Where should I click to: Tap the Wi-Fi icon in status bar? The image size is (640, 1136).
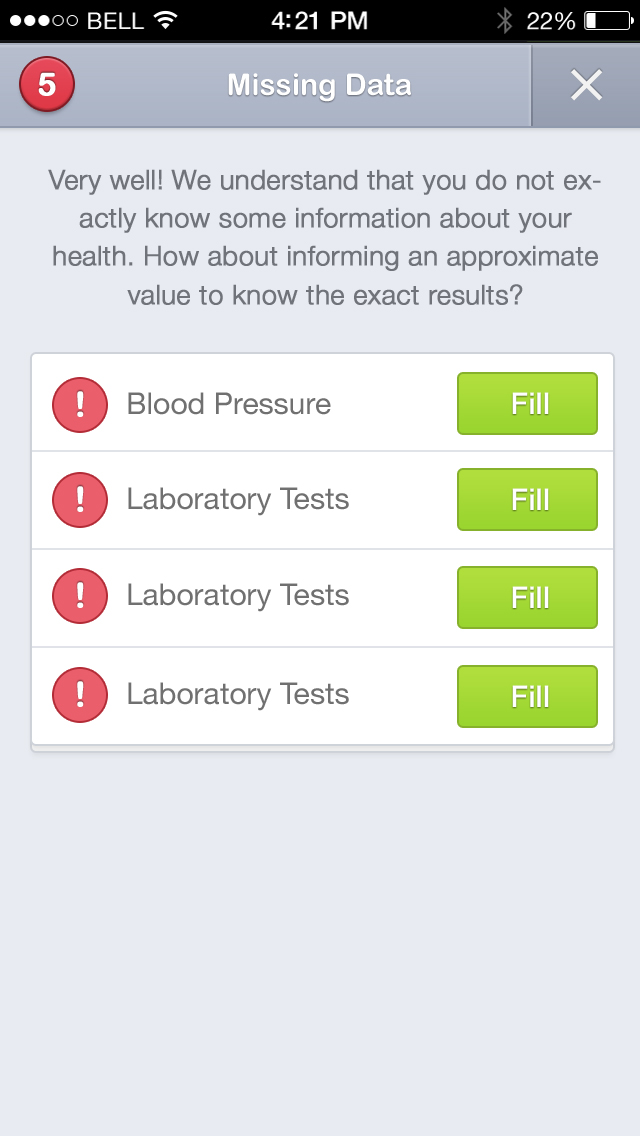tap(166, 20)
